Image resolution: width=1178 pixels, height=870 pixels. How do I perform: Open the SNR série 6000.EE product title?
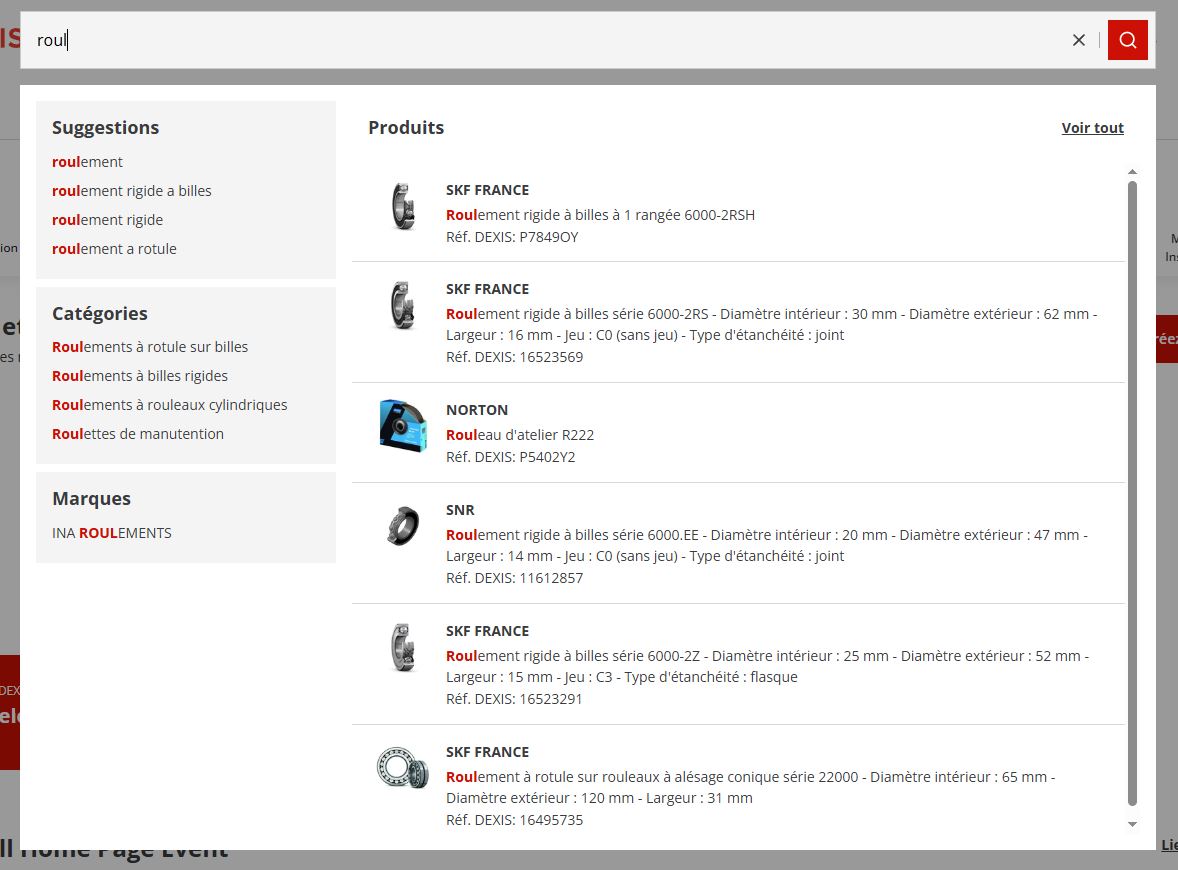click(766, 545)
